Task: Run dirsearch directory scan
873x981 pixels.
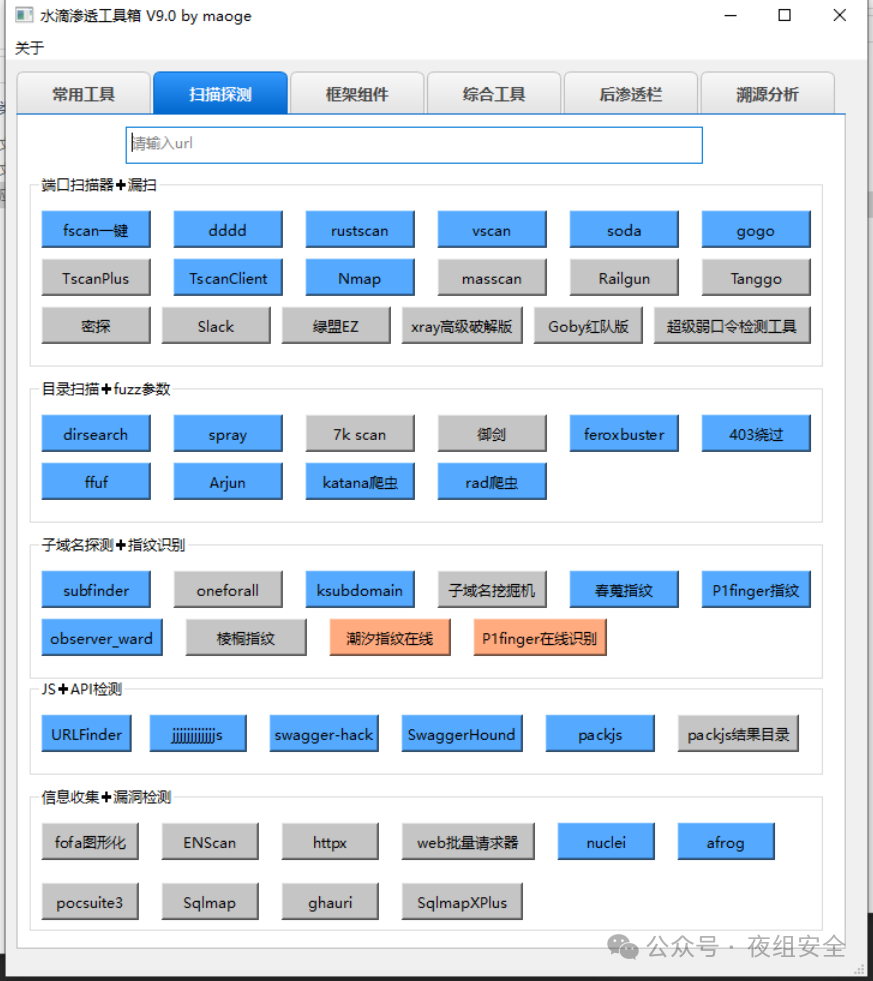Action: (x=96, y=434)
